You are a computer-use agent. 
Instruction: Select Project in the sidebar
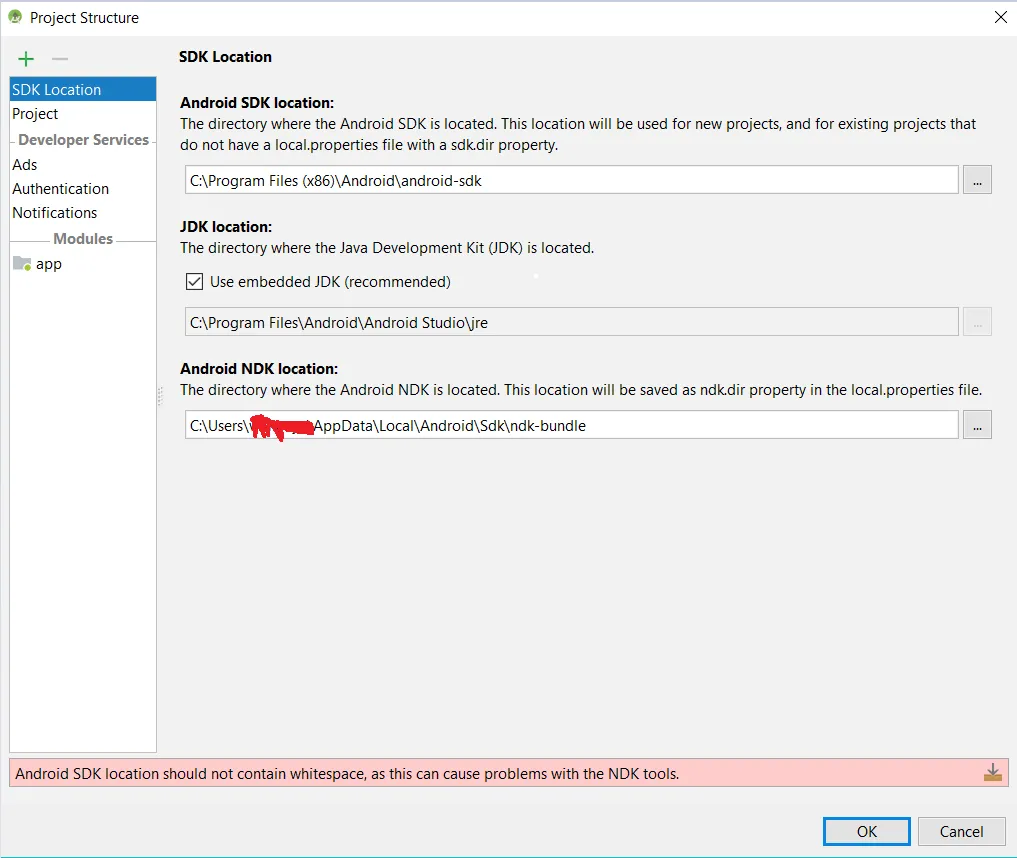coord(83,113)
